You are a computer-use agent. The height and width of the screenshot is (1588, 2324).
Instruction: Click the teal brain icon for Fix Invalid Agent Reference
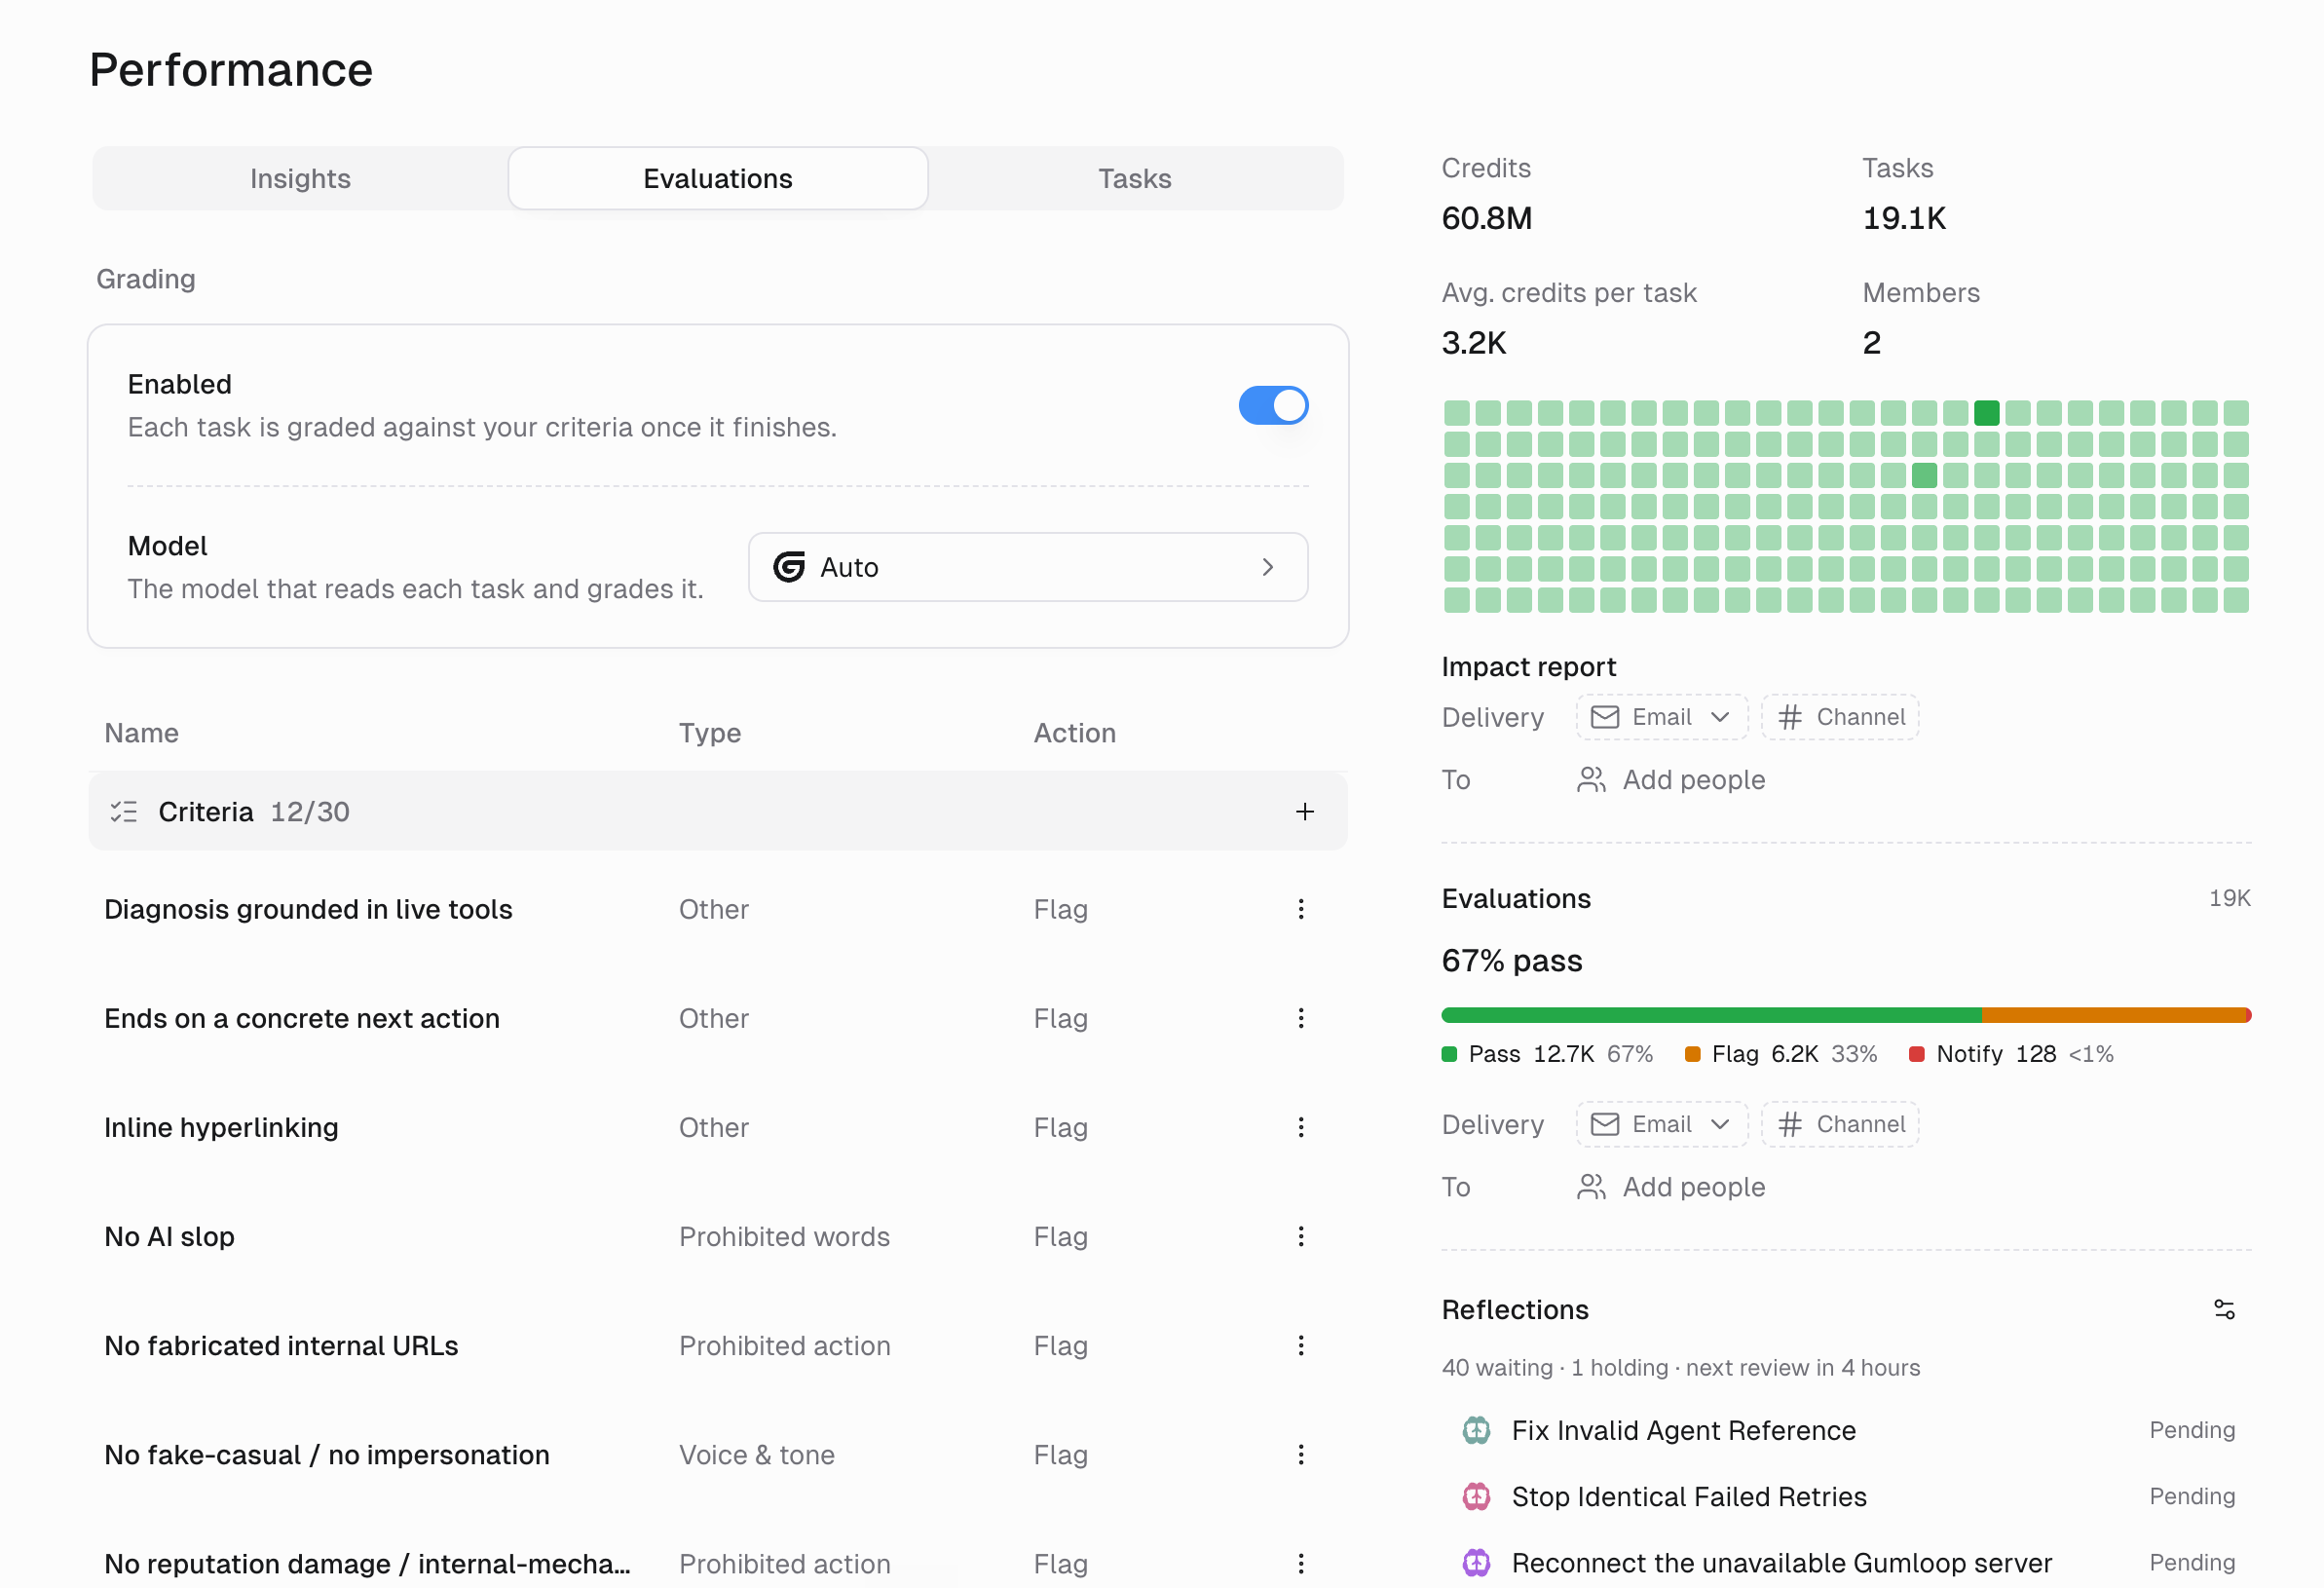[x=1476, y=1431]
